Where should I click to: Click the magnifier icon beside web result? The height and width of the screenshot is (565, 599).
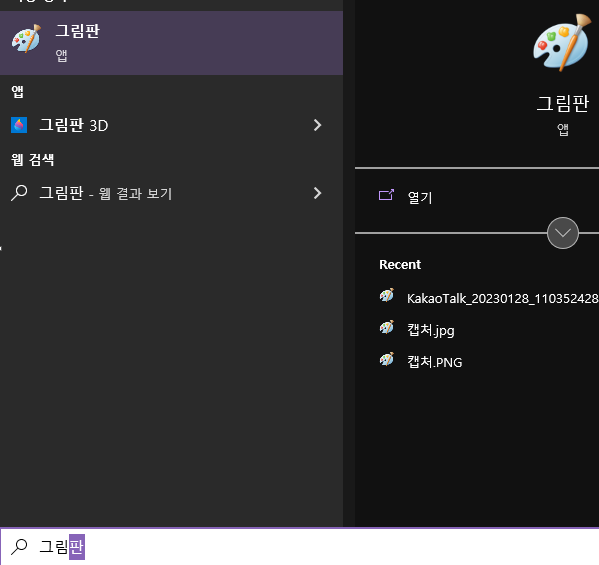pyautogui.click(x=19, y=193)
